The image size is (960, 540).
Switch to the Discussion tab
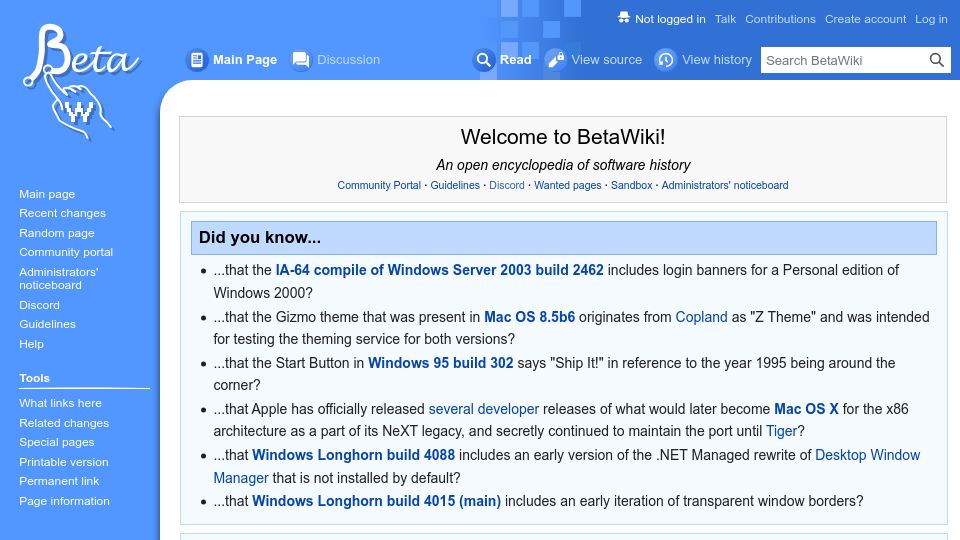point(348,60)
